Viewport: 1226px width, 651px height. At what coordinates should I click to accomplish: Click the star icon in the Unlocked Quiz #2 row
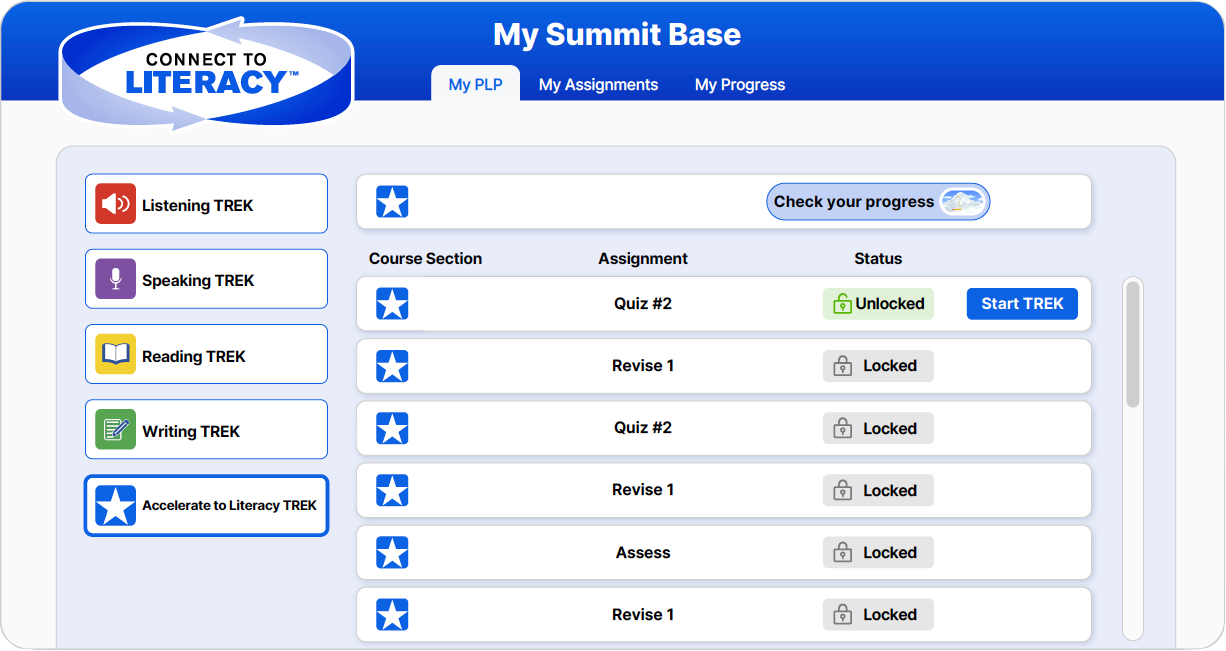(x=392, y=304)
